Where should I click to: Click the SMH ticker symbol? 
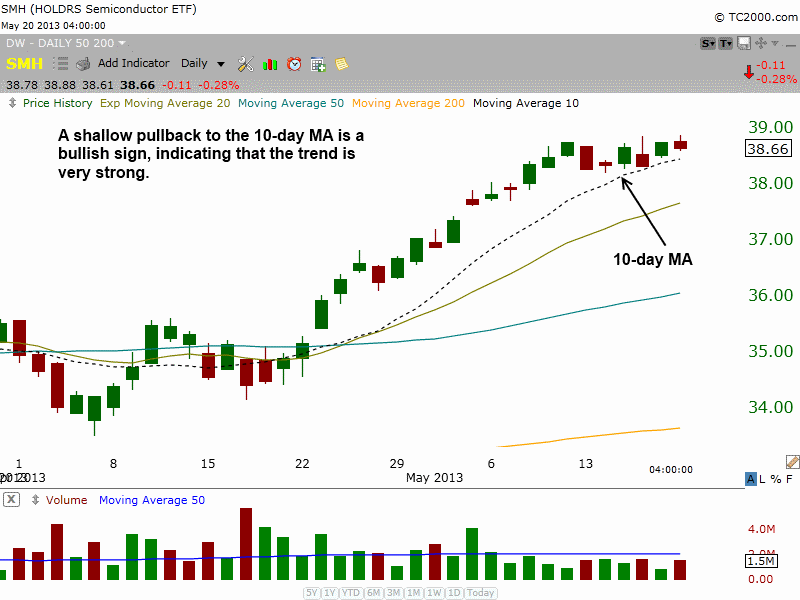pos(24,64)
